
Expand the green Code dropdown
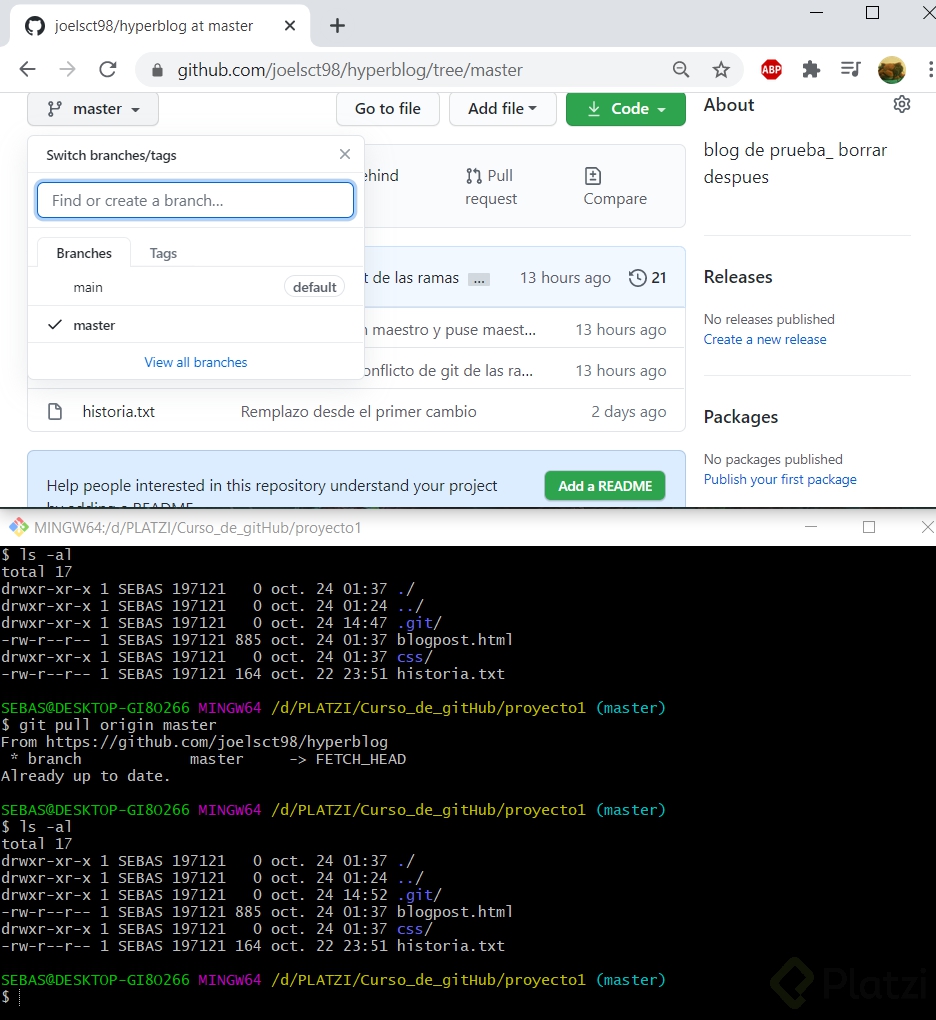tap(626, 109)
